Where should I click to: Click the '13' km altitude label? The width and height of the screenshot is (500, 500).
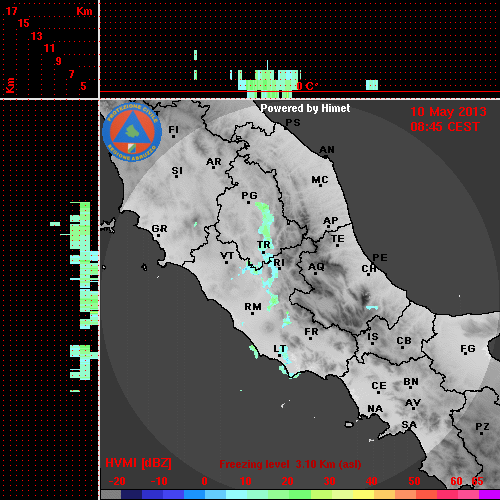coord(37,36)
